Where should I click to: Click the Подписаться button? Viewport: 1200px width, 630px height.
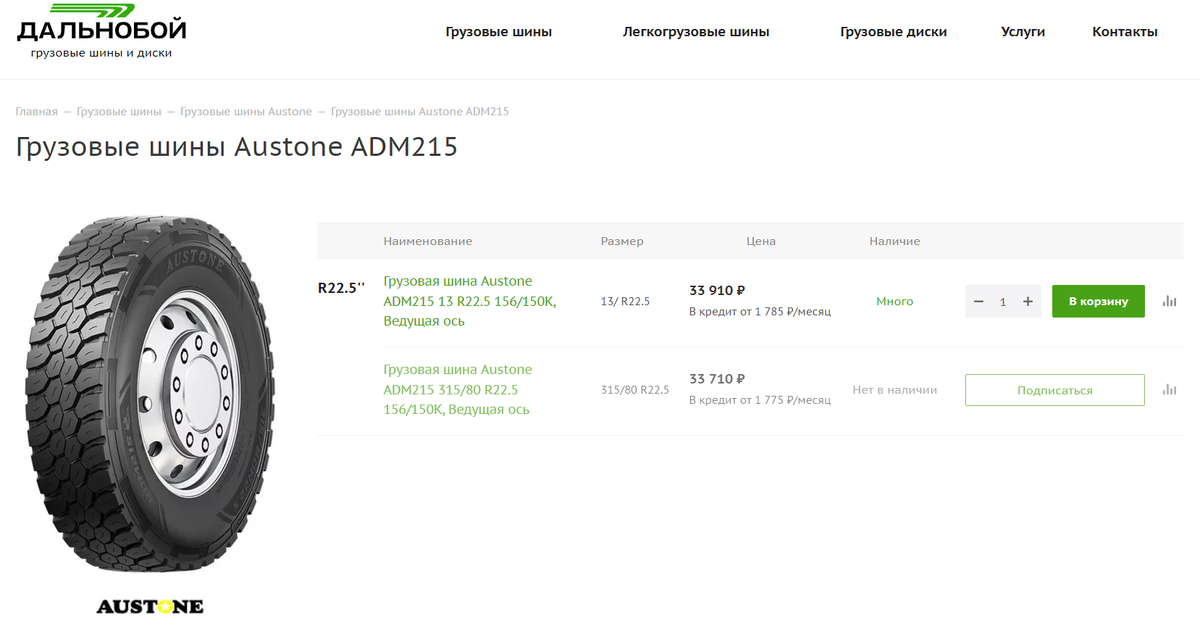[x=1055, y=390]
